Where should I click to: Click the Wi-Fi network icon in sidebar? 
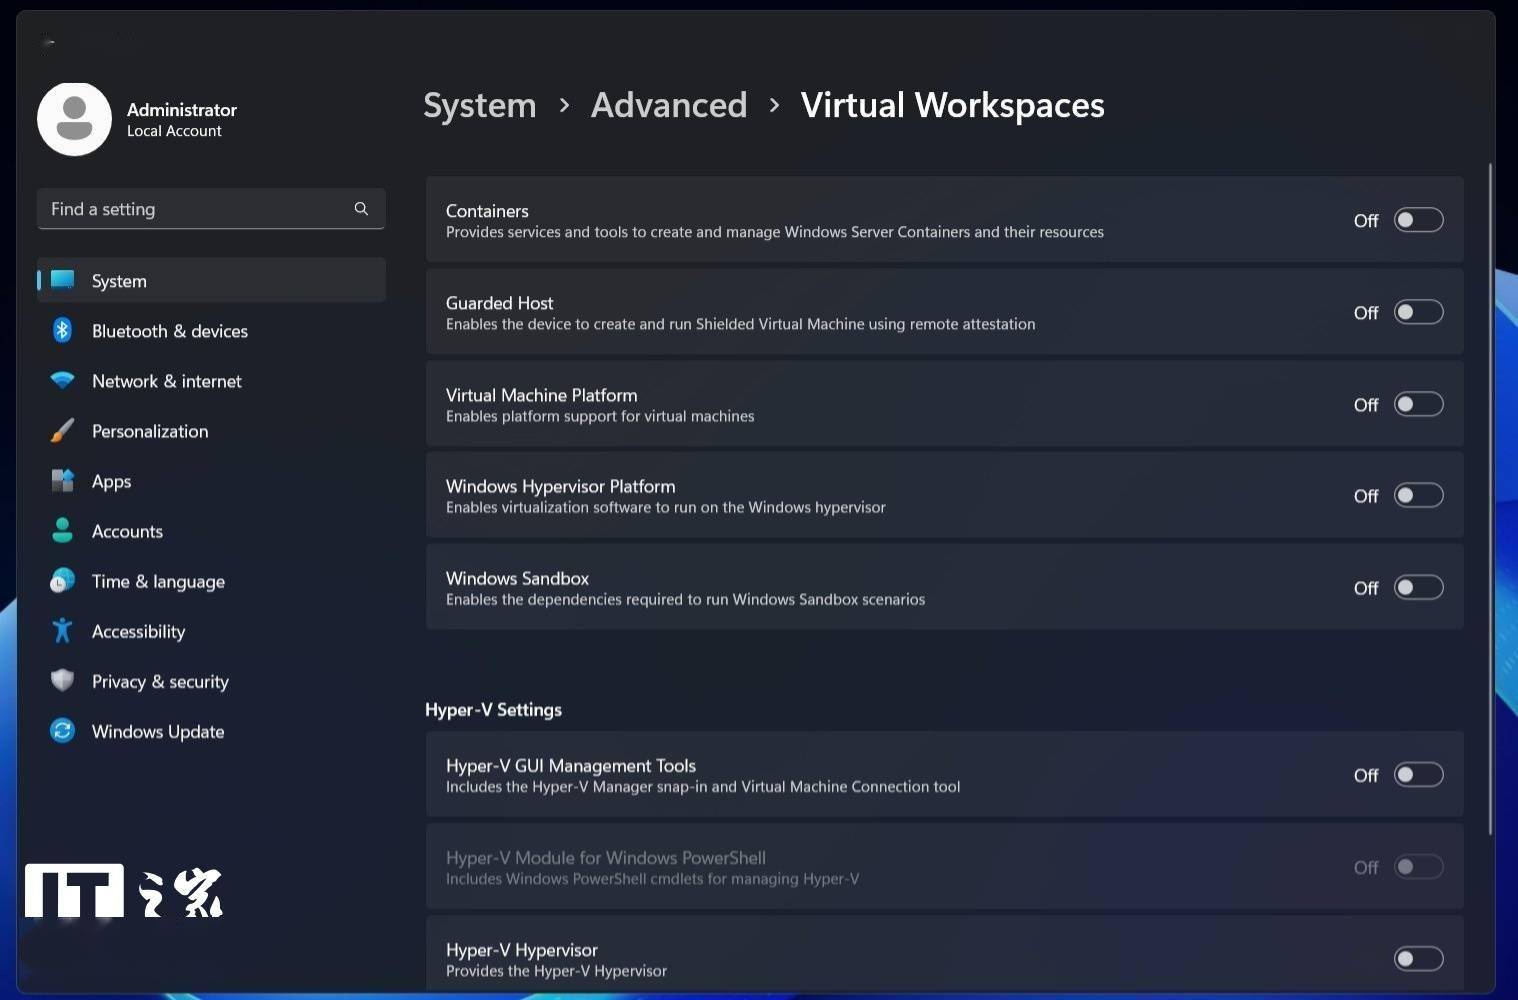[x=62, y=380]
